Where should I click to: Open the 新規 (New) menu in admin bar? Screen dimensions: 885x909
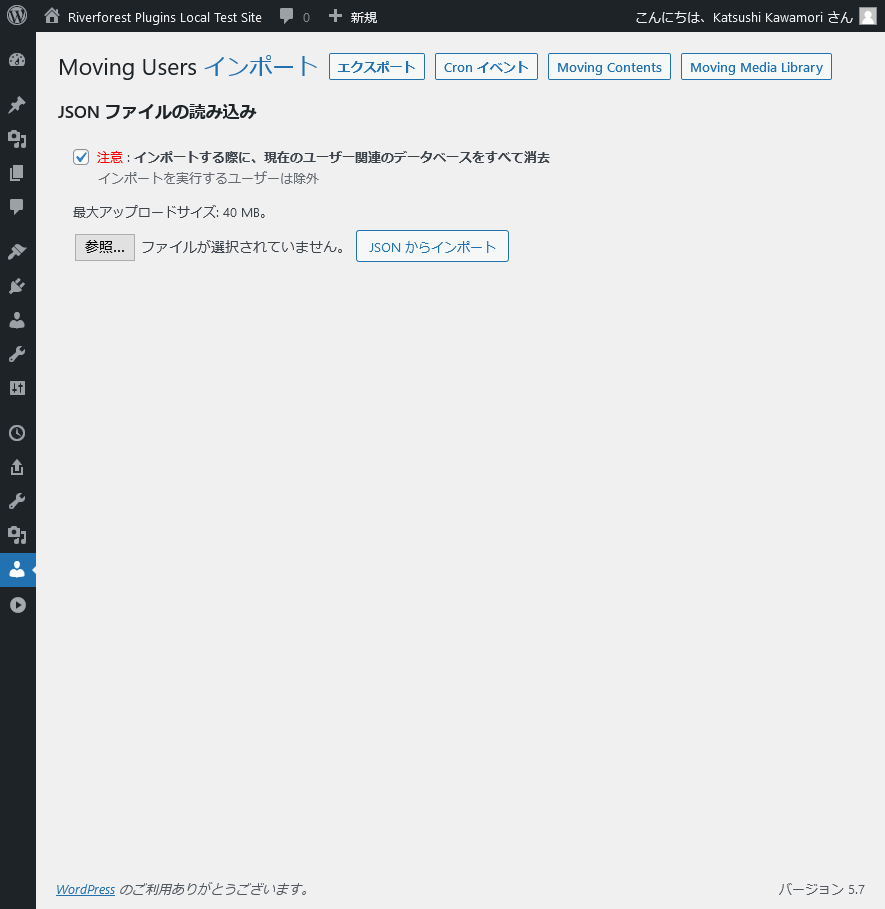(x=353, y=16)
